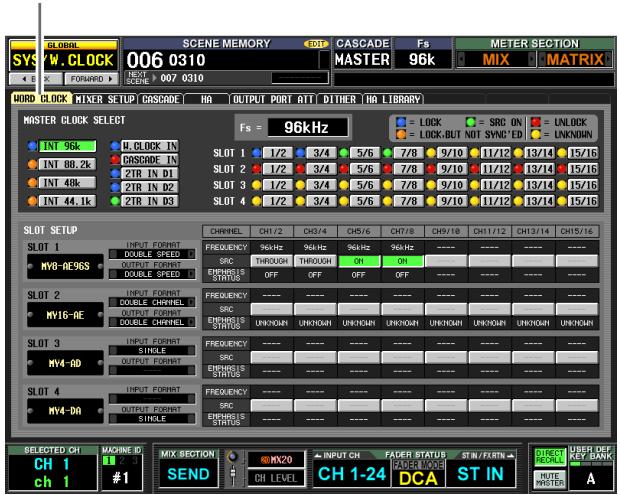Select SLOT 1 channel 11/12 clock
Image resolution: width=620 pixels, height=495 pixels.
coord(495,153)
